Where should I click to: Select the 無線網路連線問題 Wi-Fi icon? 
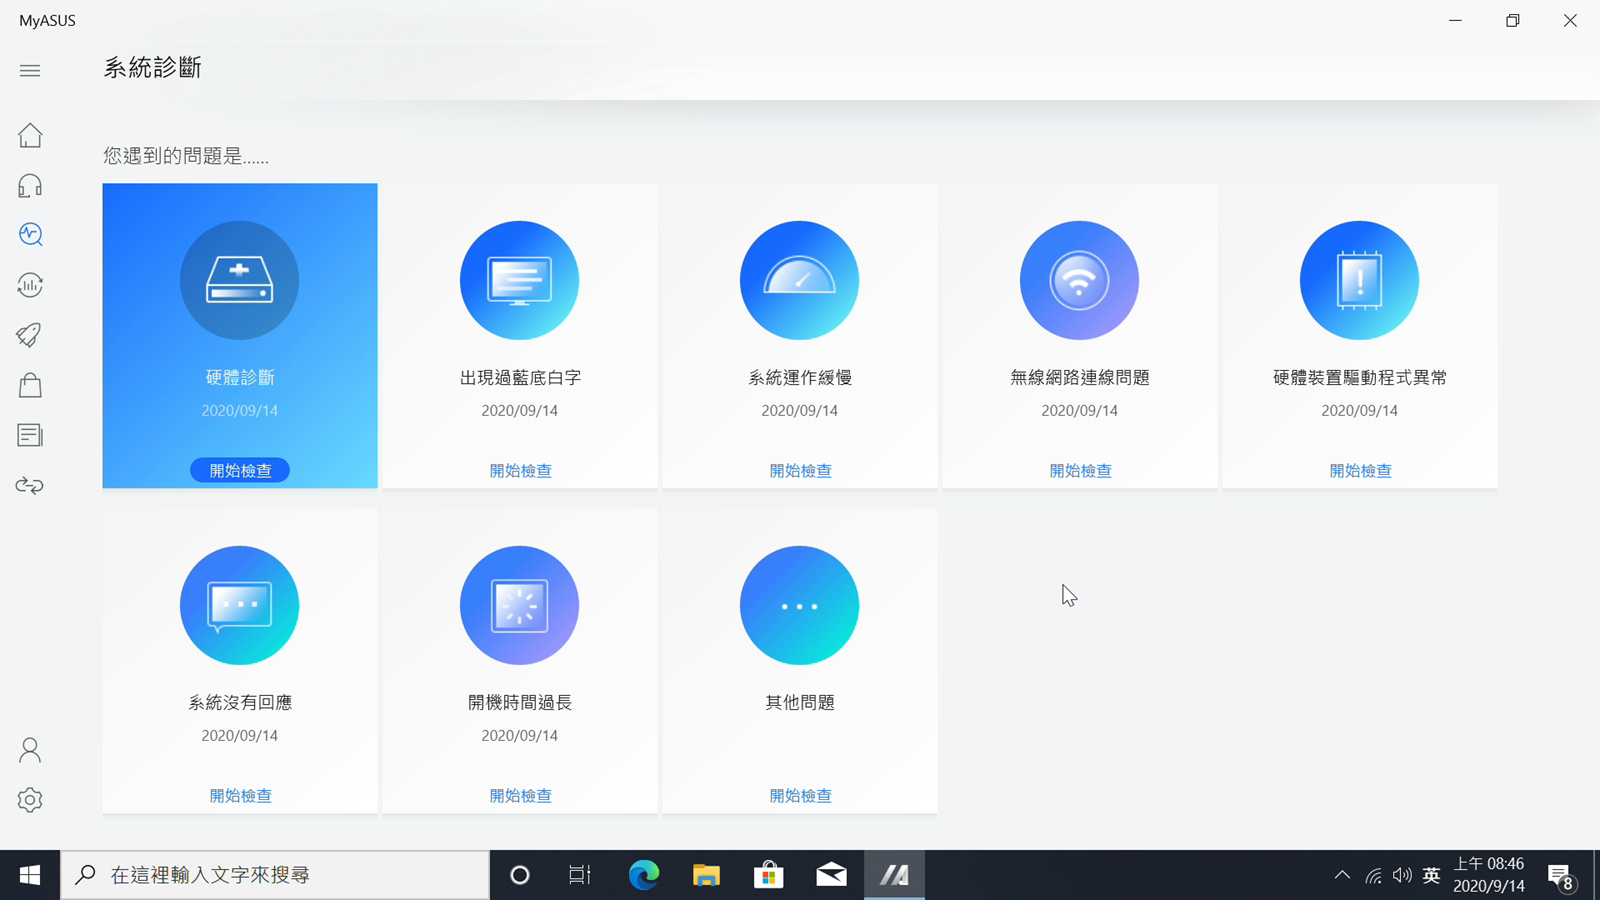tap(1079, 280)
